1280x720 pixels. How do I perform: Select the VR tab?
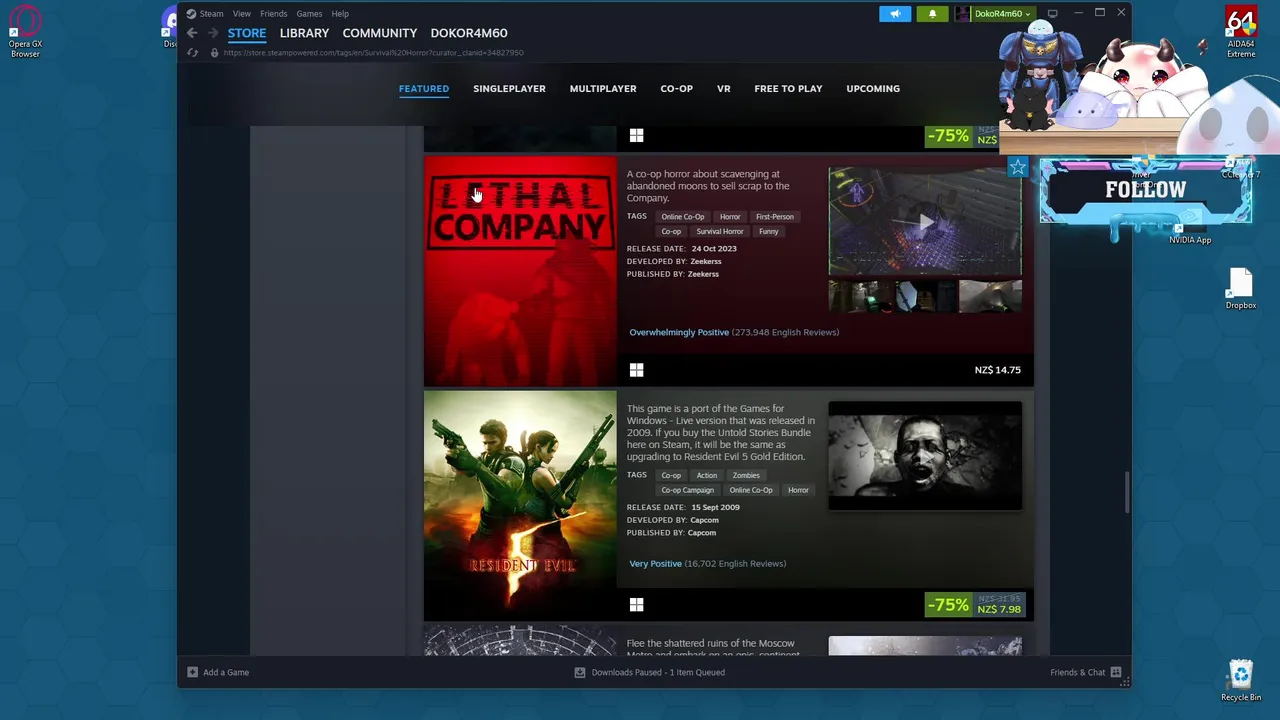[x=723, y=88]
